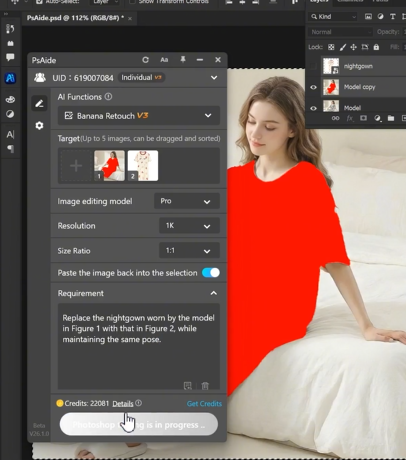Create new adjustment layer icon
The height and width of the screenshot is (460, 406).
[377, 118]
